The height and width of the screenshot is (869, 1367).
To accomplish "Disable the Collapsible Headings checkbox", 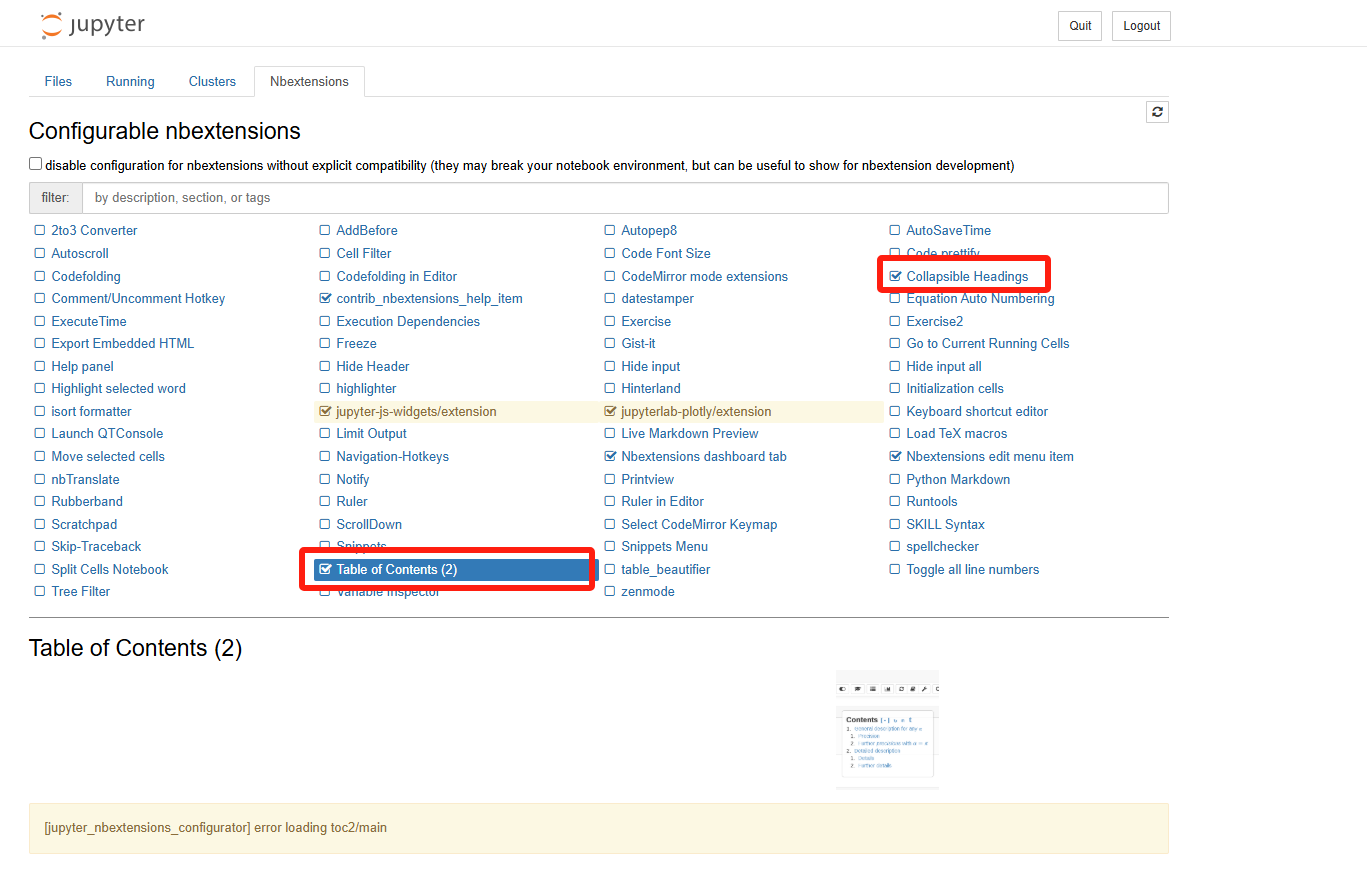I will (895, 276).
